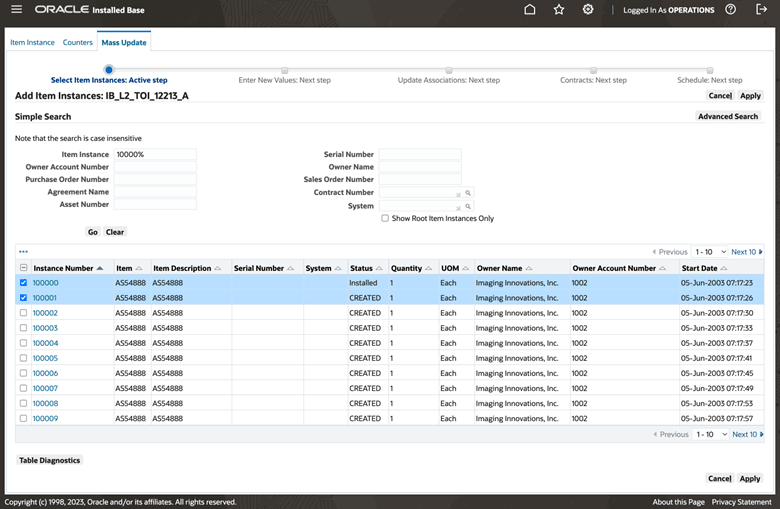Open settings gear icon
Screen dimensions: 780x509
point(588,9)
